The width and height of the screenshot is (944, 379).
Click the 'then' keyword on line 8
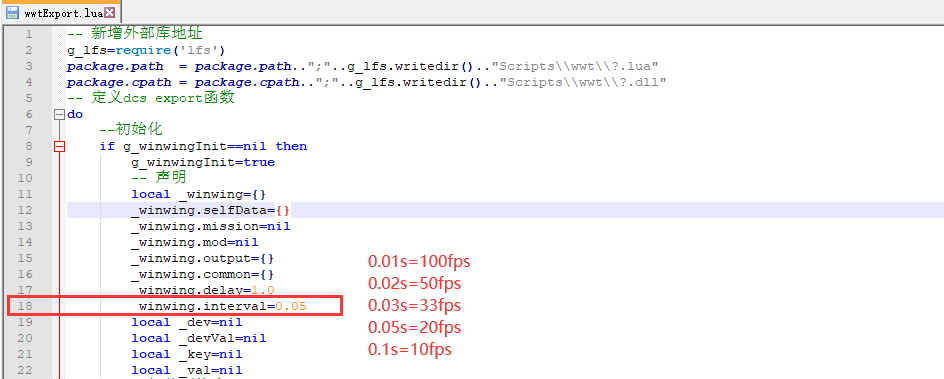(x=291, y=146)
